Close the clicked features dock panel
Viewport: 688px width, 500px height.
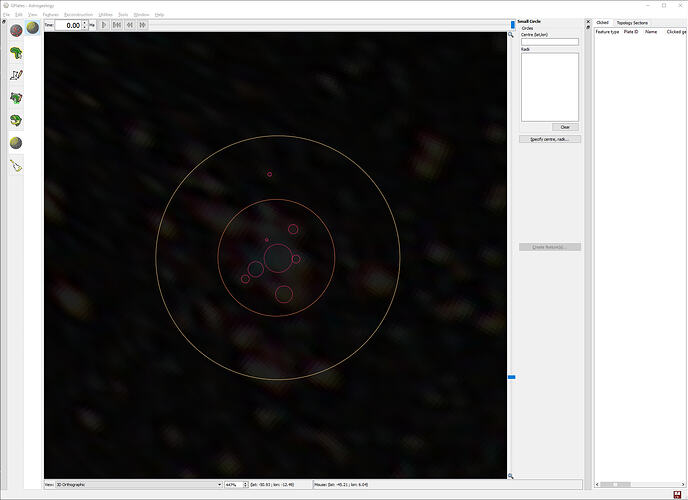tap(588, 21)
